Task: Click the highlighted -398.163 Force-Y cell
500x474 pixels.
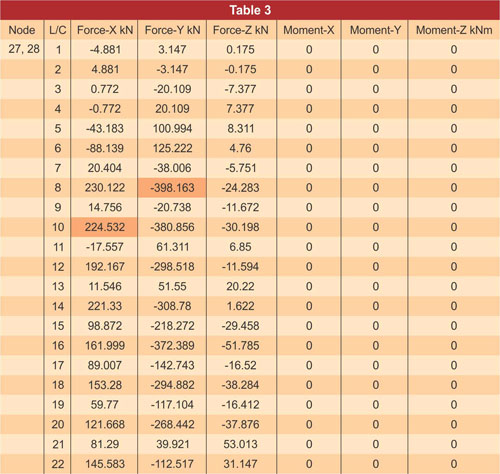Action: 172,188
